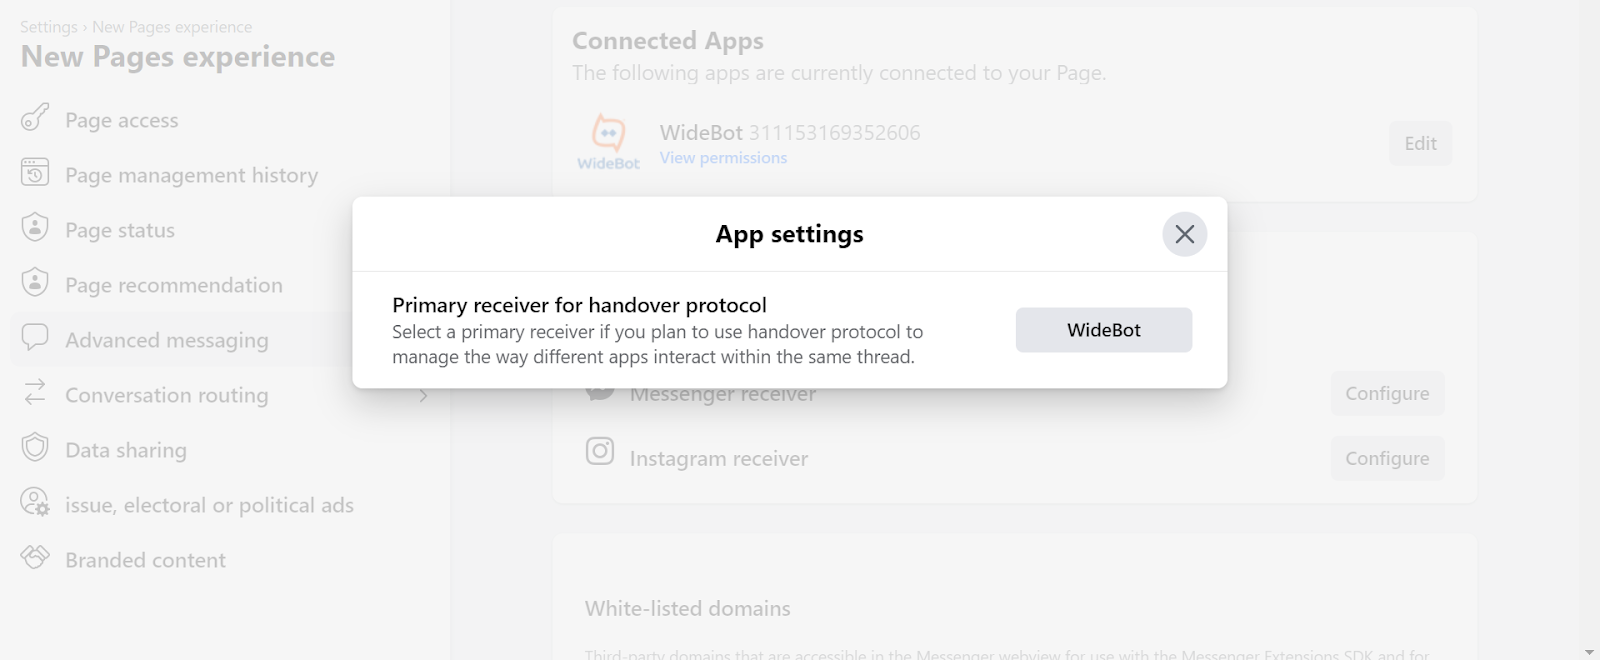This screenshot has width=1600, height=660.
Task: Open Page recommendation settings
Action: pos(174,285)
